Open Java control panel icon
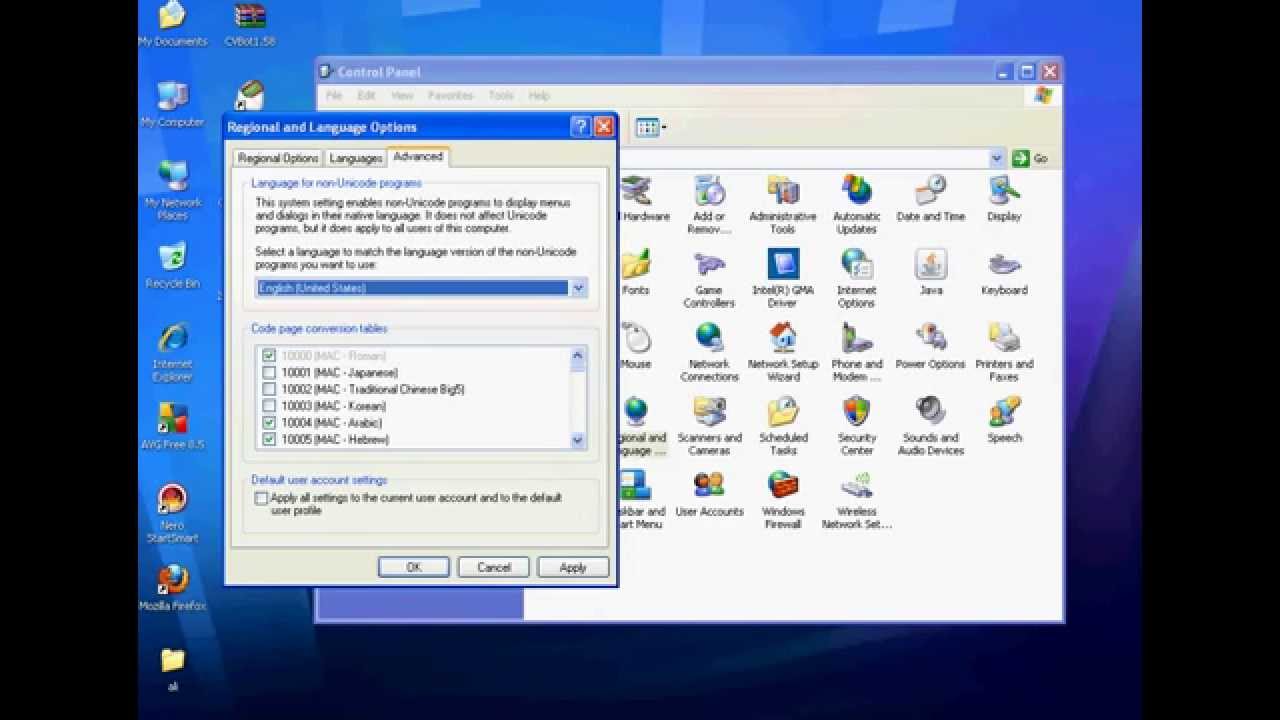1280x720 pixels. coord(931,272)
